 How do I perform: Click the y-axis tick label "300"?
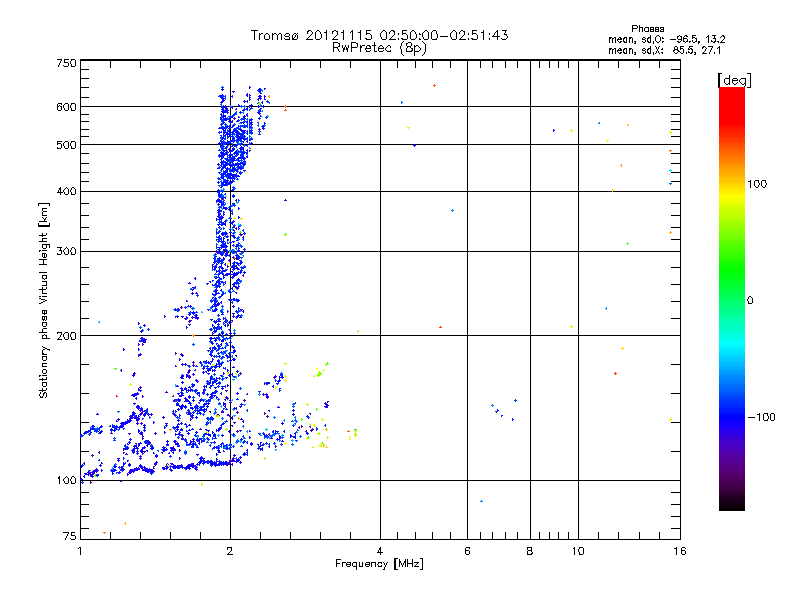[x=66, y=252]
